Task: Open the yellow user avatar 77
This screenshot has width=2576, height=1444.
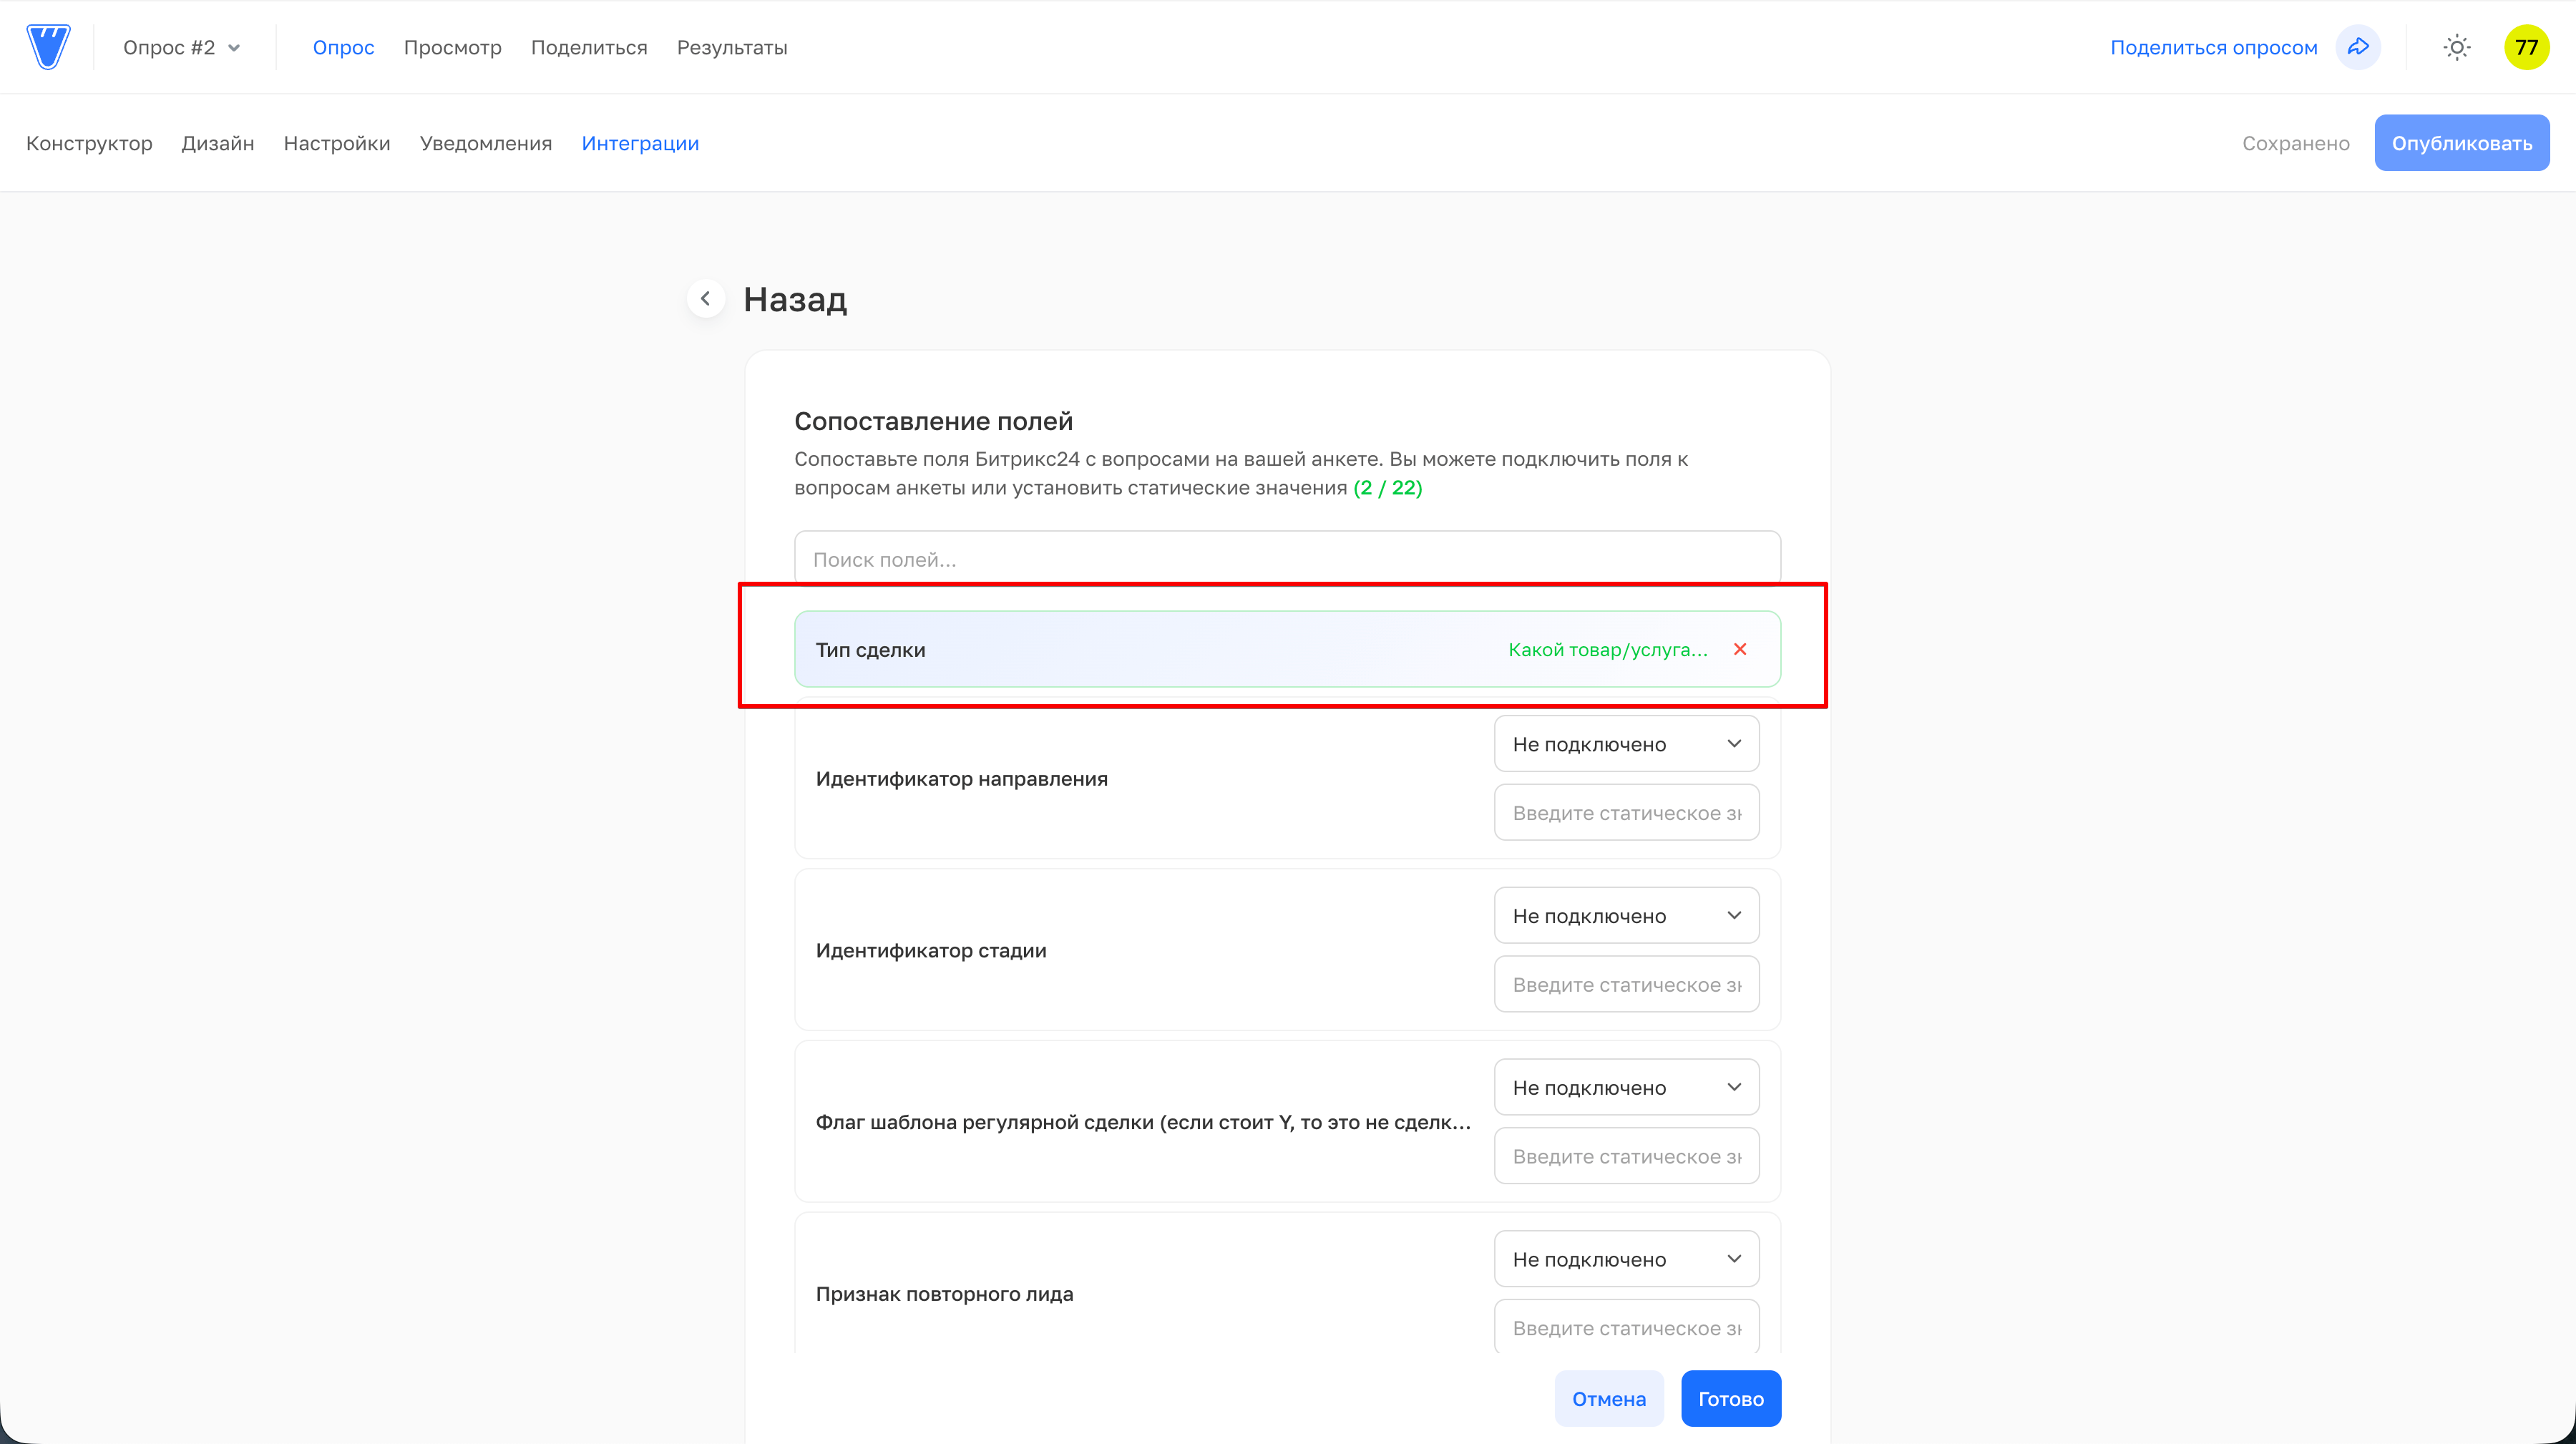Action: pyautogui.click(x=2526, y=47)
